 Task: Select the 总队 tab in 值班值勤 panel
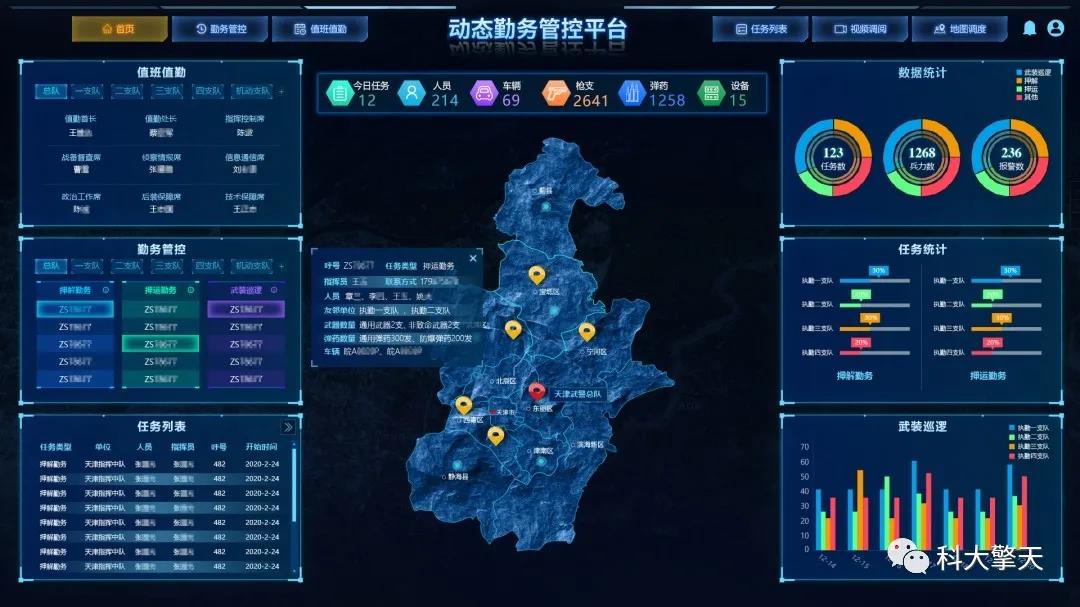(51, 91)
